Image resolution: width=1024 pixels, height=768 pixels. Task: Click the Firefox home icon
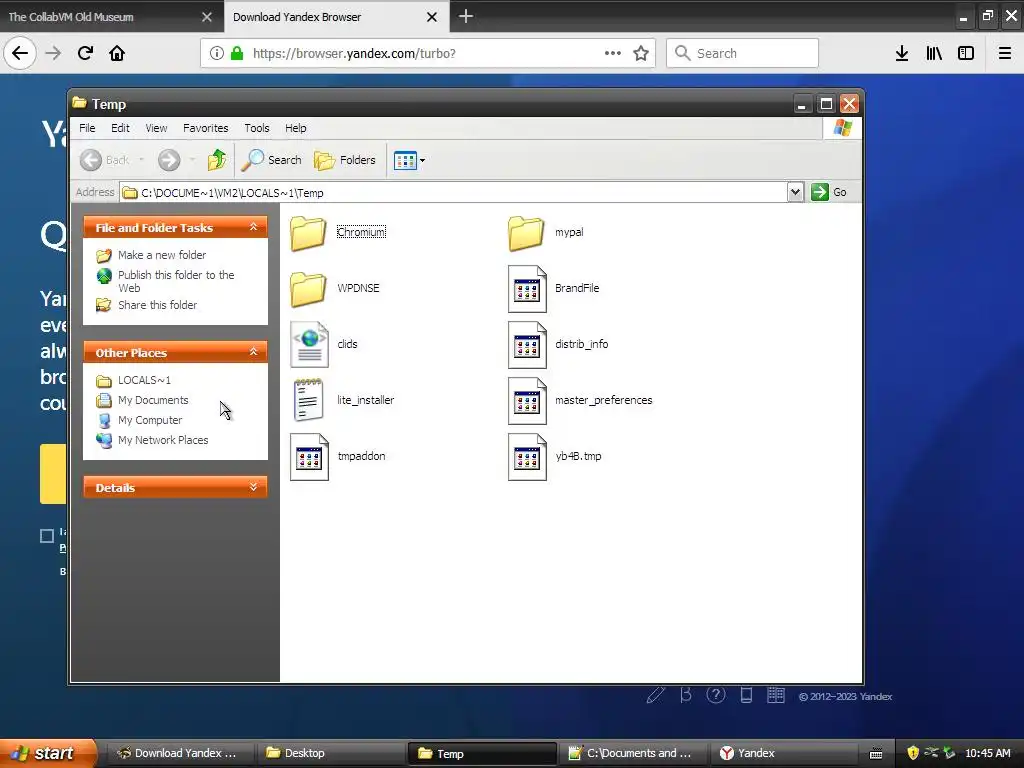click(117, 53)
